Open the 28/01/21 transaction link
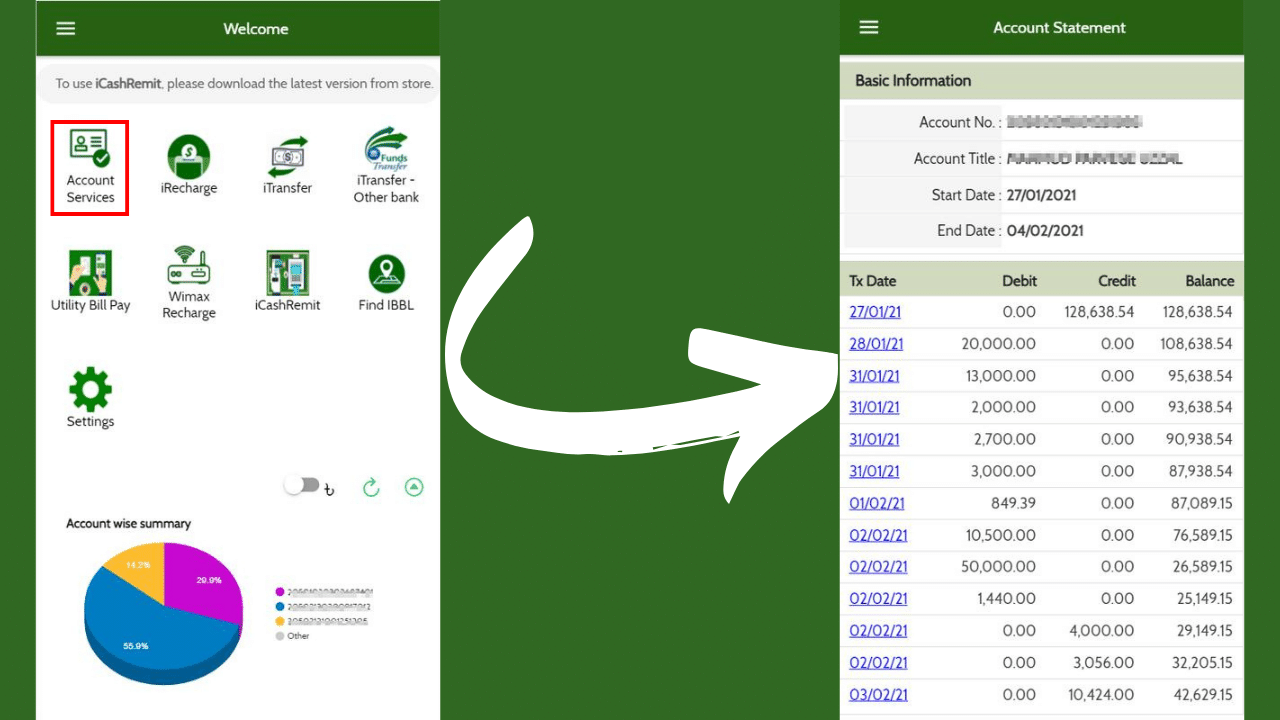 point(876,344)
